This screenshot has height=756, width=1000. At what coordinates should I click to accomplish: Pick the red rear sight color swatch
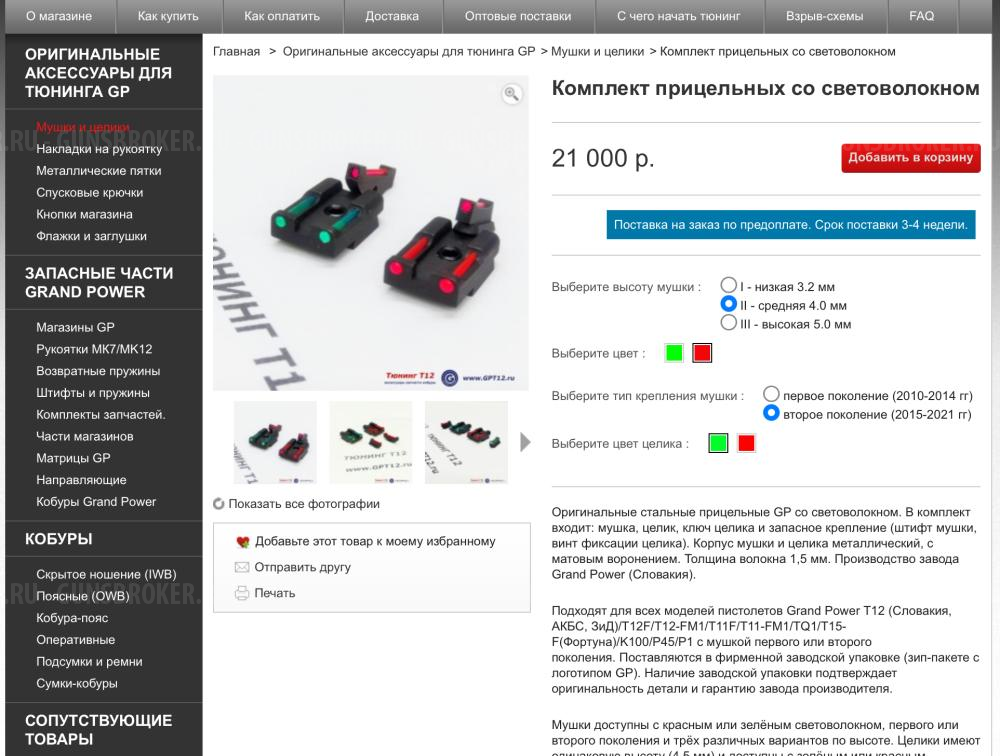pyautogui.click(x=746, y=443)
